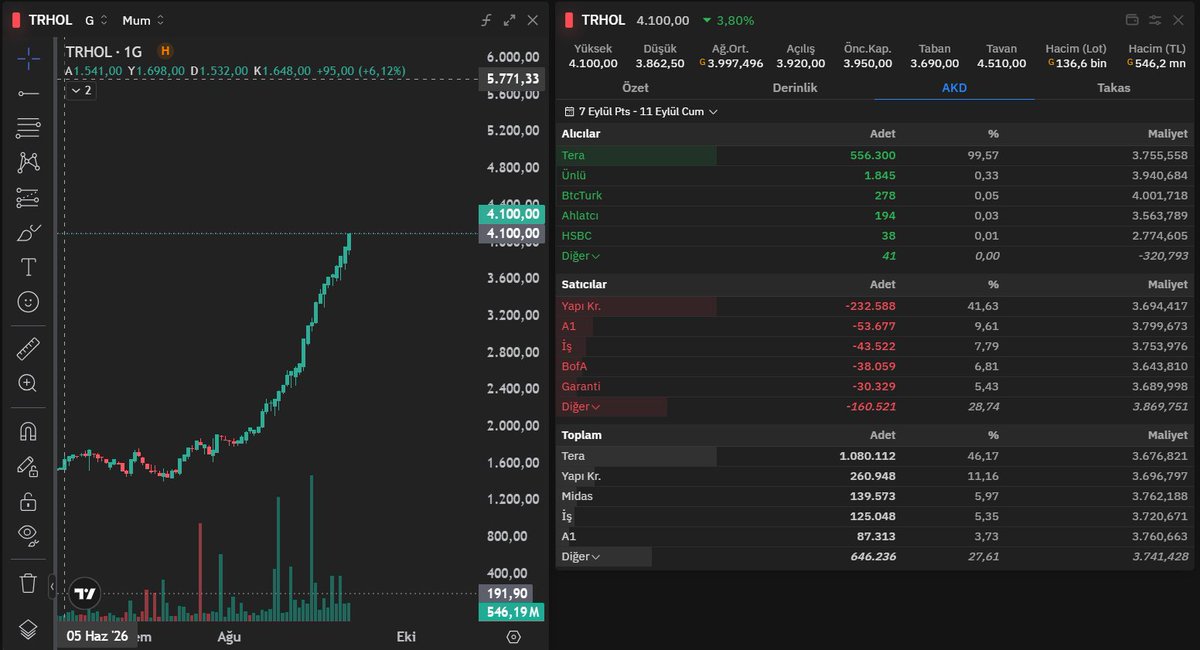Collapse the drawing toolbar side handle
The width and height of the screenshot is (1200, 650).
click(x=52, y=585)
